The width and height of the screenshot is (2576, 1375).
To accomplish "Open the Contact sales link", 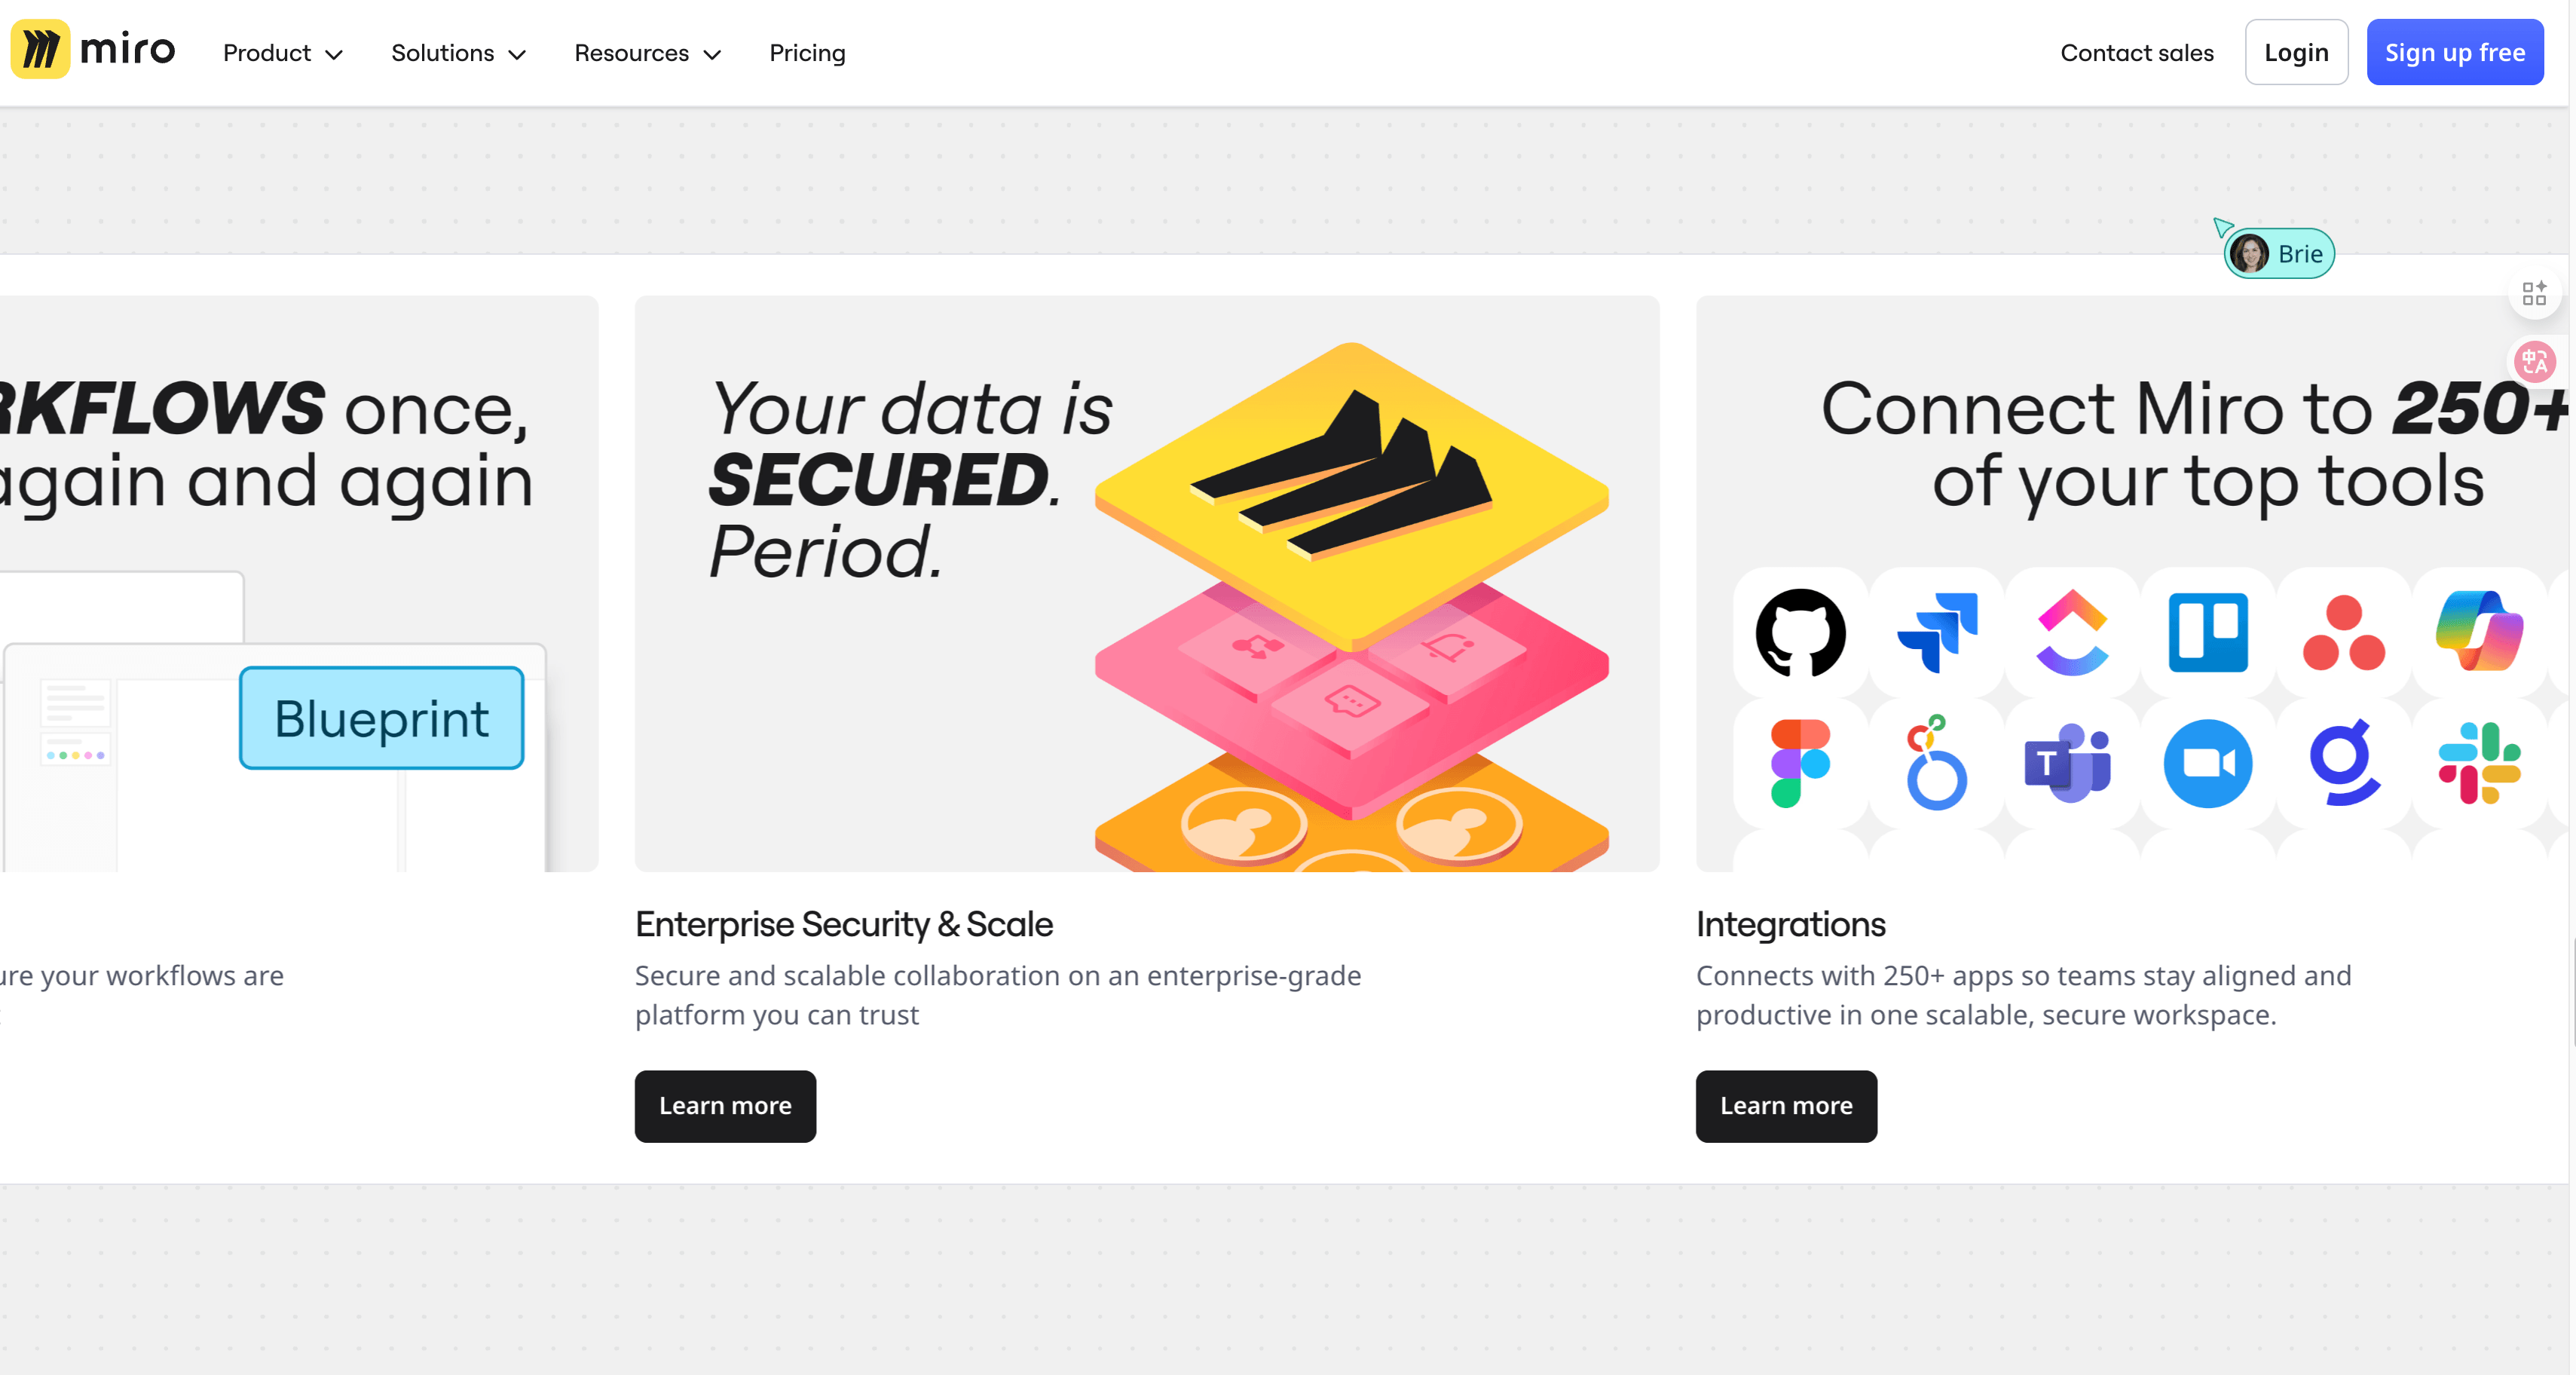I will click(2137, 53).
